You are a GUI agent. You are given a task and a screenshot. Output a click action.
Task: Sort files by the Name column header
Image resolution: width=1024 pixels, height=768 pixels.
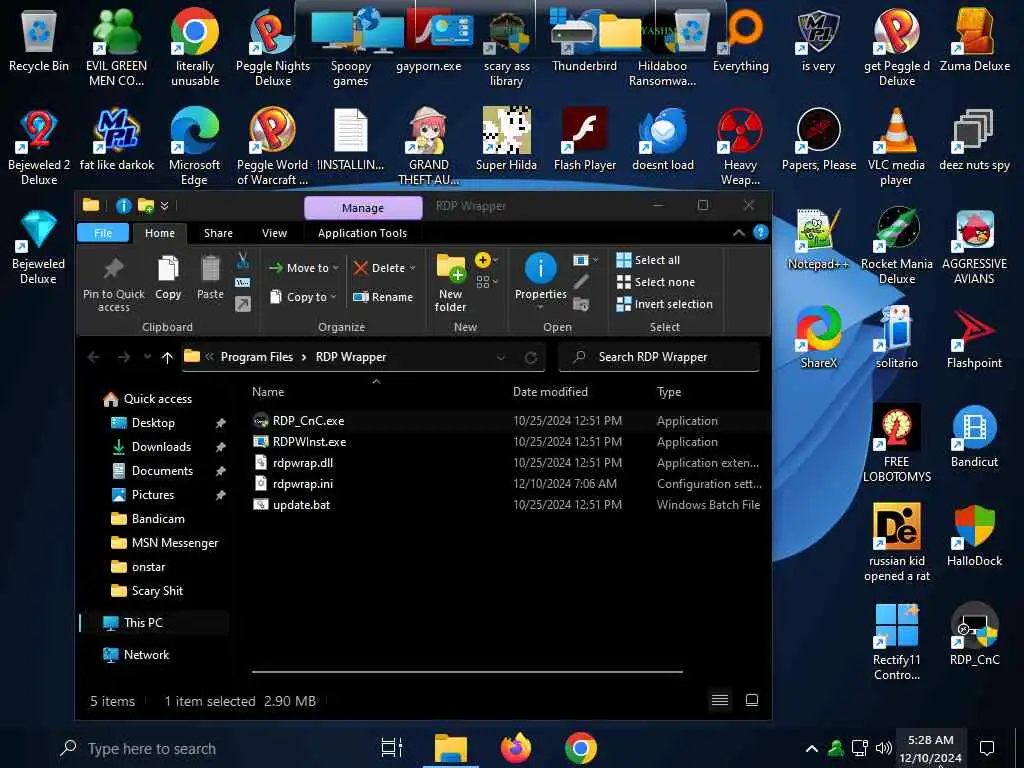pos(268,392)
